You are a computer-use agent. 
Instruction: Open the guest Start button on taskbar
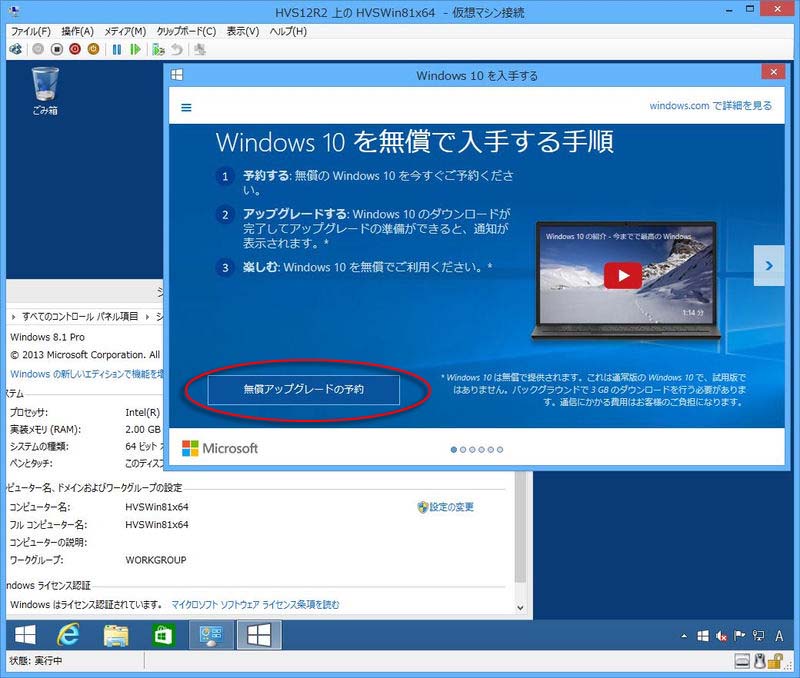[25, 635]
